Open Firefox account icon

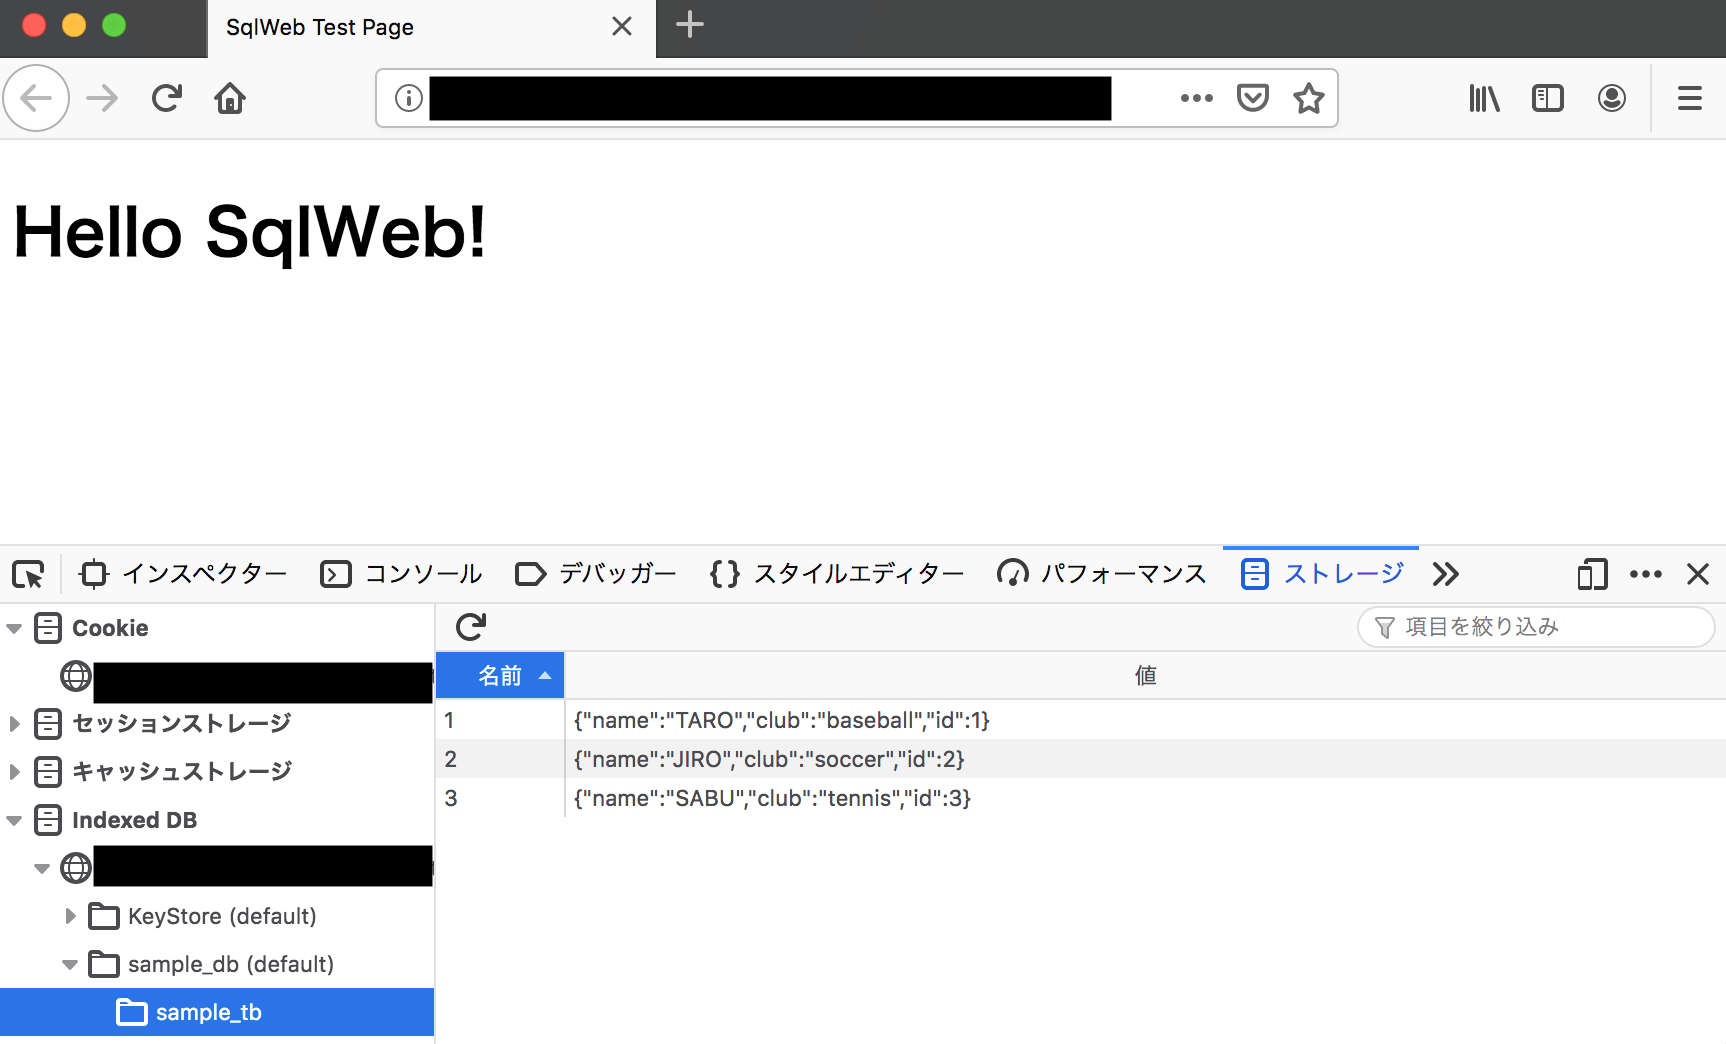tap(1611, 98)
